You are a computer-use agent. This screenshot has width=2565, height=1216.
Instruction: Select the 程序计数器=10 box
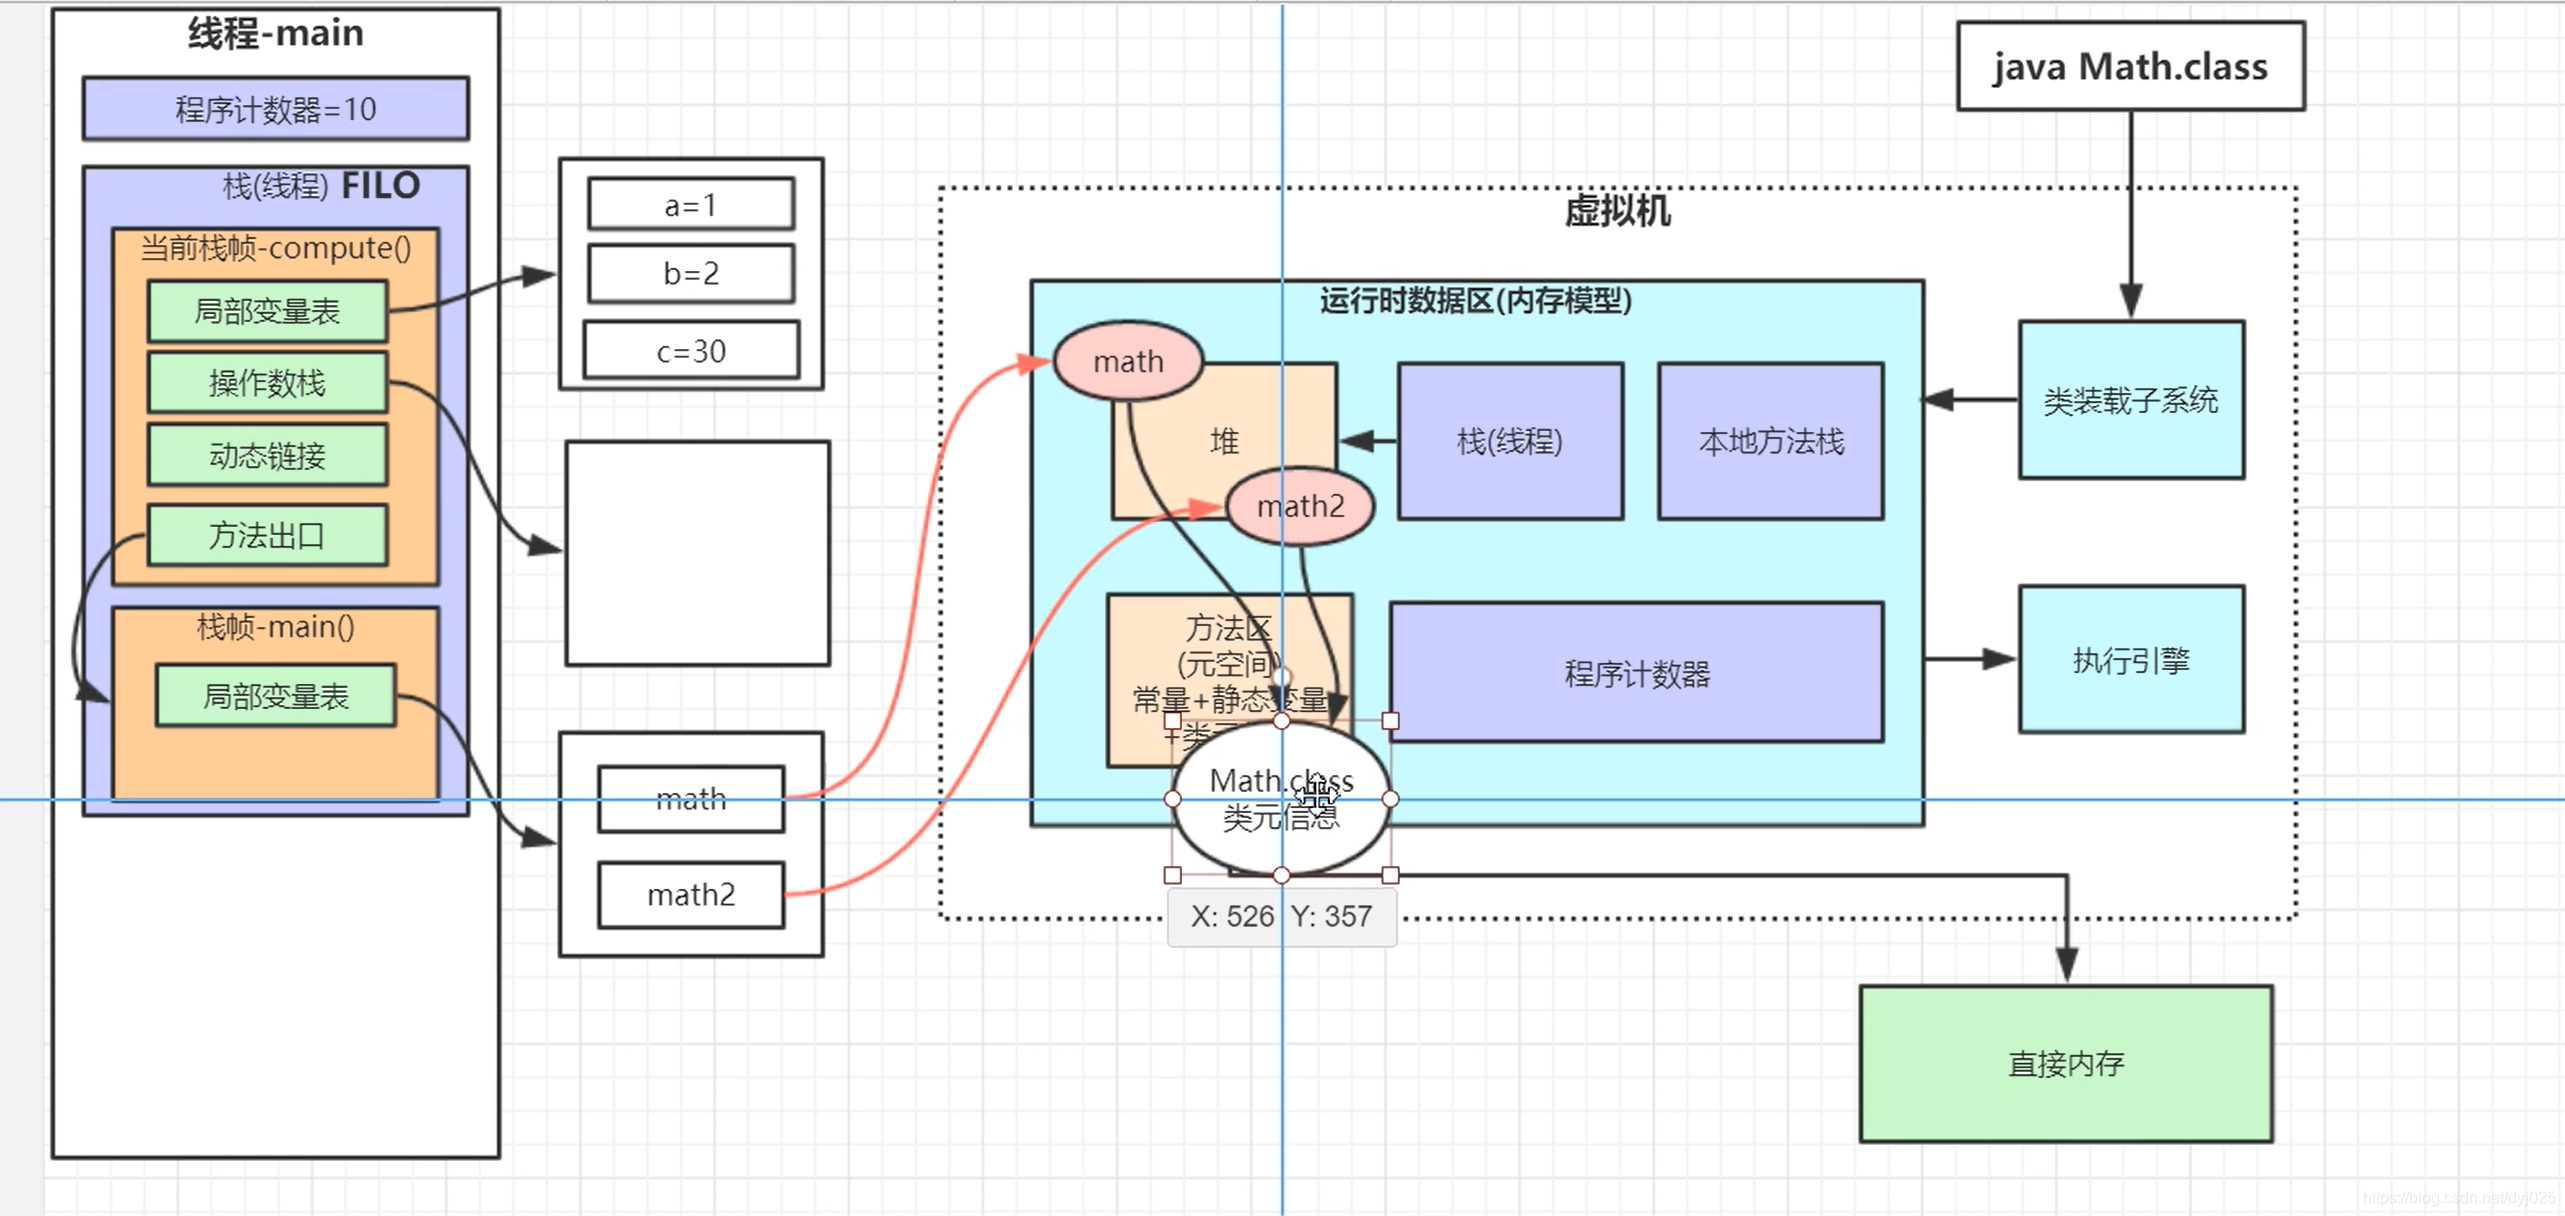(x=276, y=109)
